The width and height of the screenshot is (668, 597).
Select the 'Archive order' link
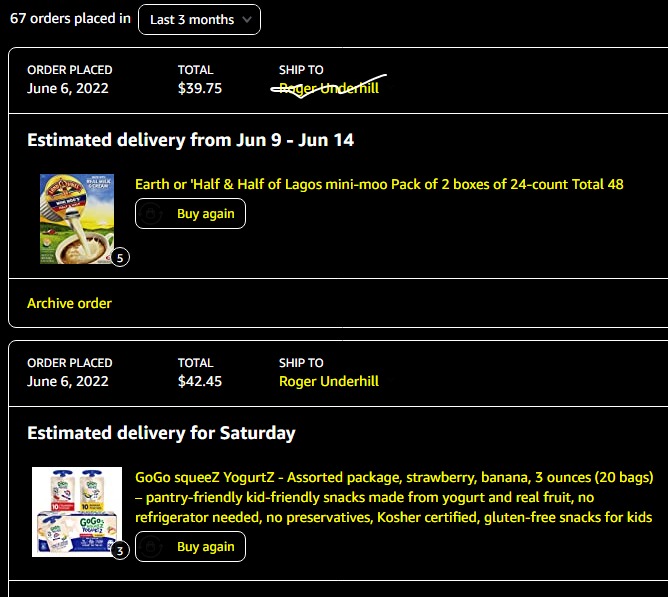tap(69, 303)
